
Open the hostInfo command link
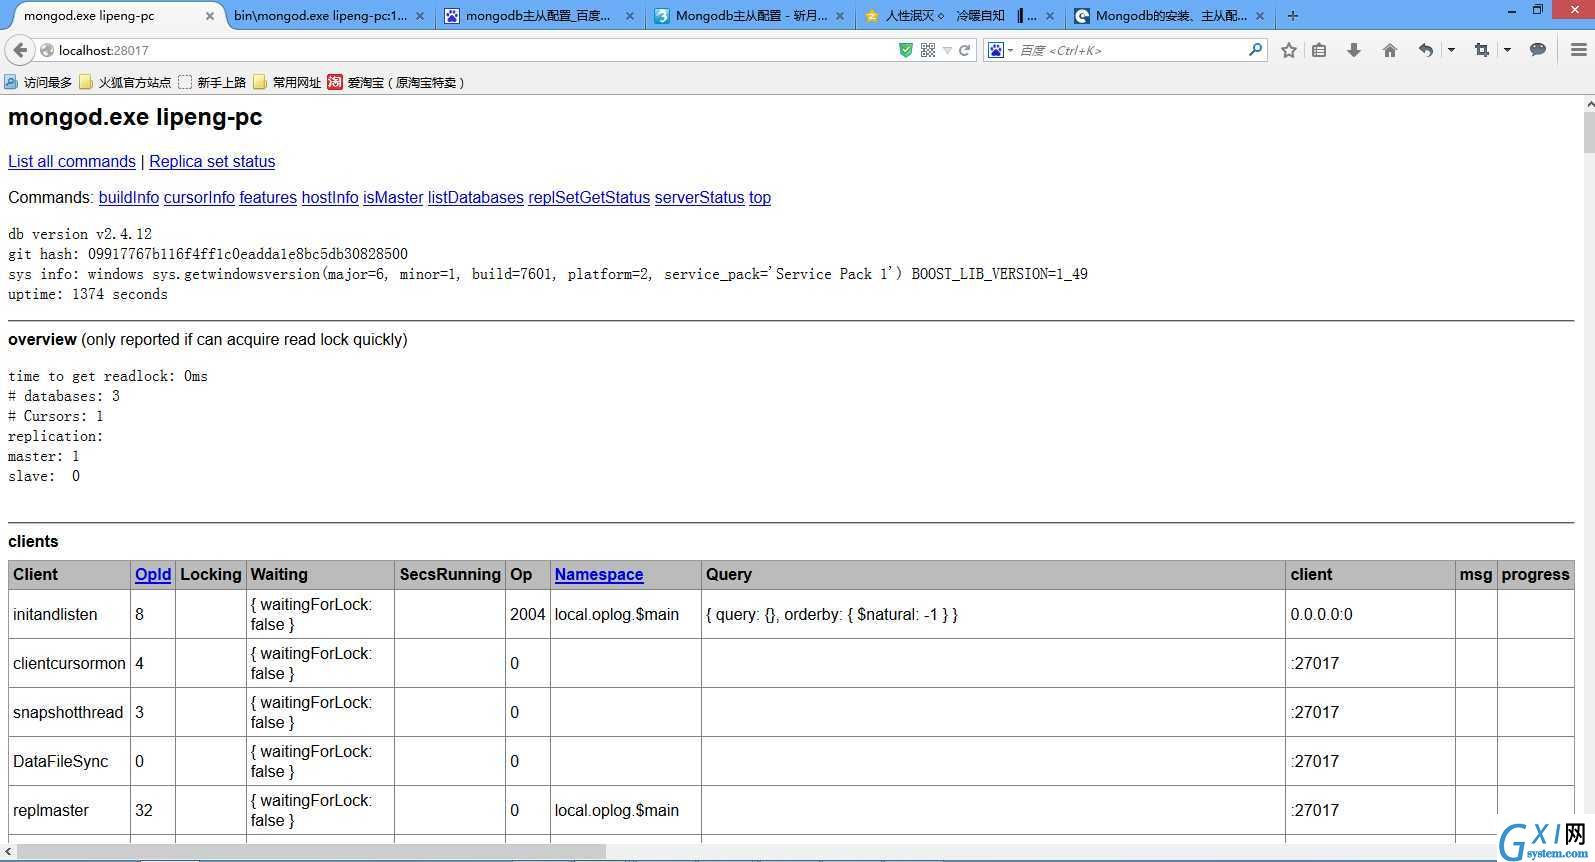pos(330,198)
